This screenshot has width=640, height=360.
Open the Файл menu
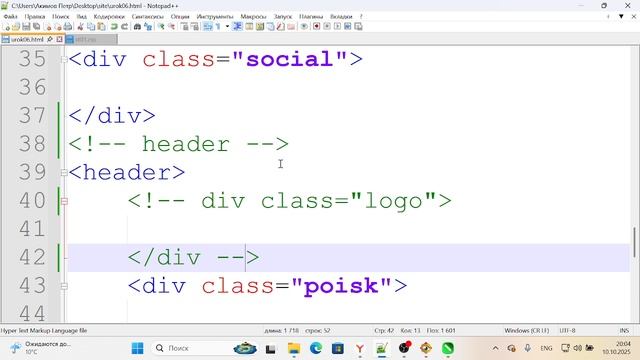click(10, 16)
